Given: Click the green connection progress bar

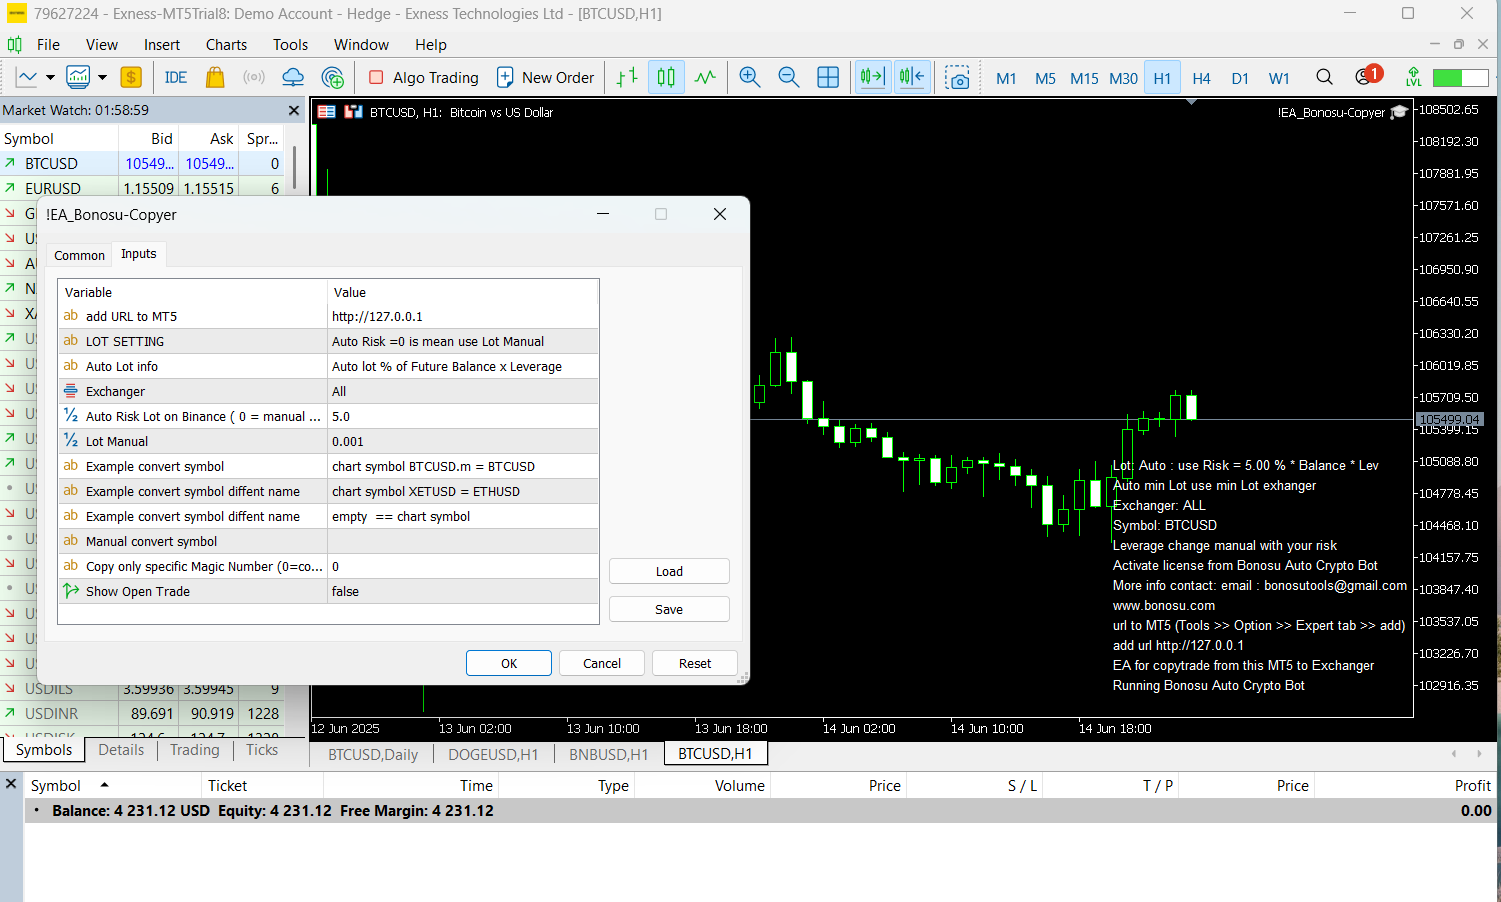Looking at the screenshot, I should coord(1461,77).
